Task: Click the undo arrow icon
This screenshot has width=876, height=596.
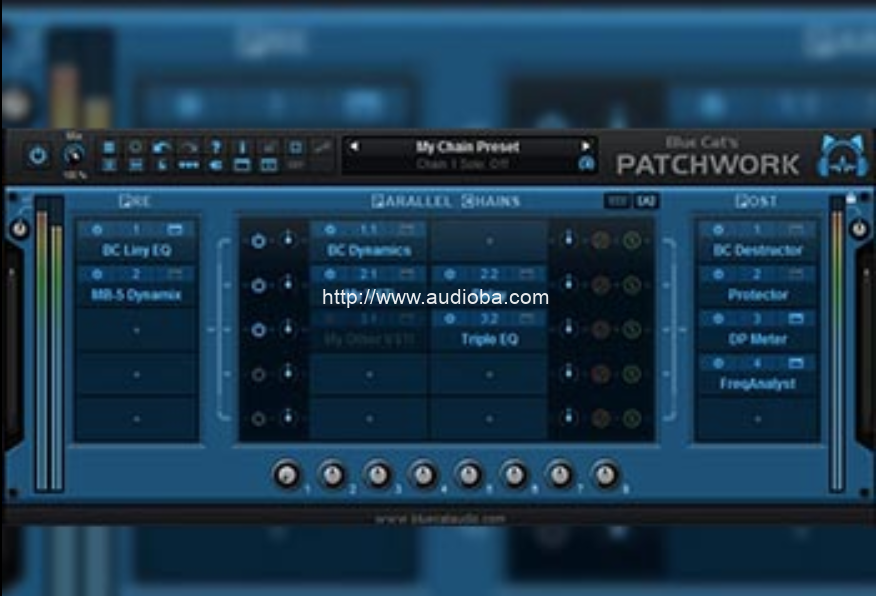Action: pos(161,147)
